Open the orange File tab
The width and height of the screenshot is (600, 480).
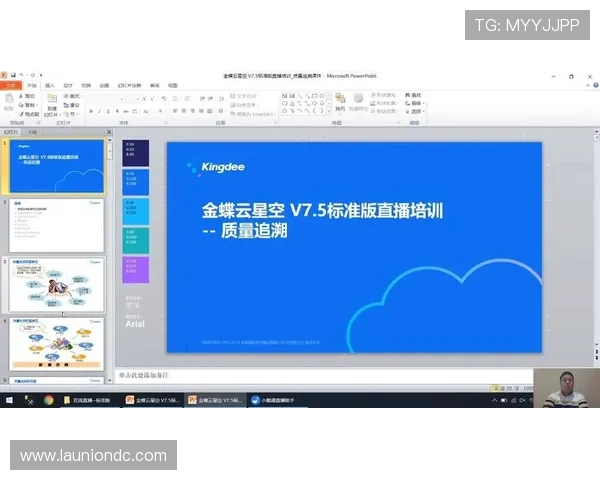[x=11, y=85]
